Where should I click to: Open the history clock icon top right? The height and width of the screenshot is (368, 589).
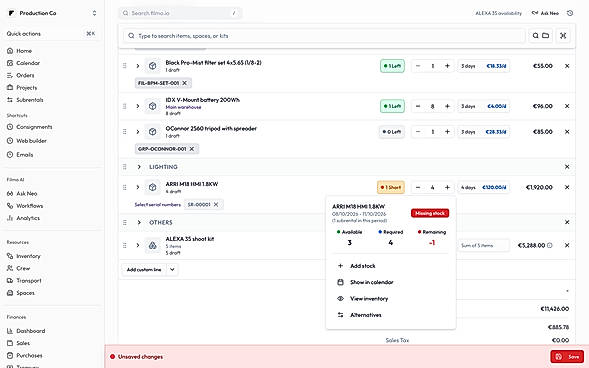[x=570, y=13]
